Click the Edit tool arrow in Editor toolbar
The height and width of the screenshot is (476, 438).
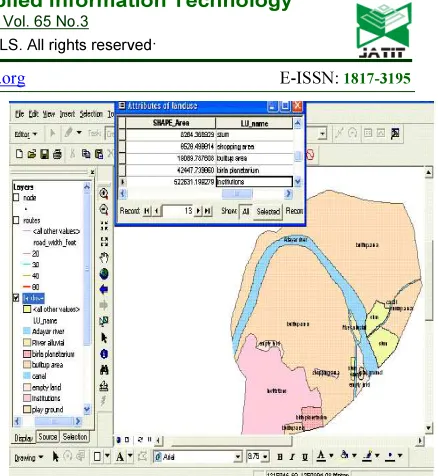(53, 133)
